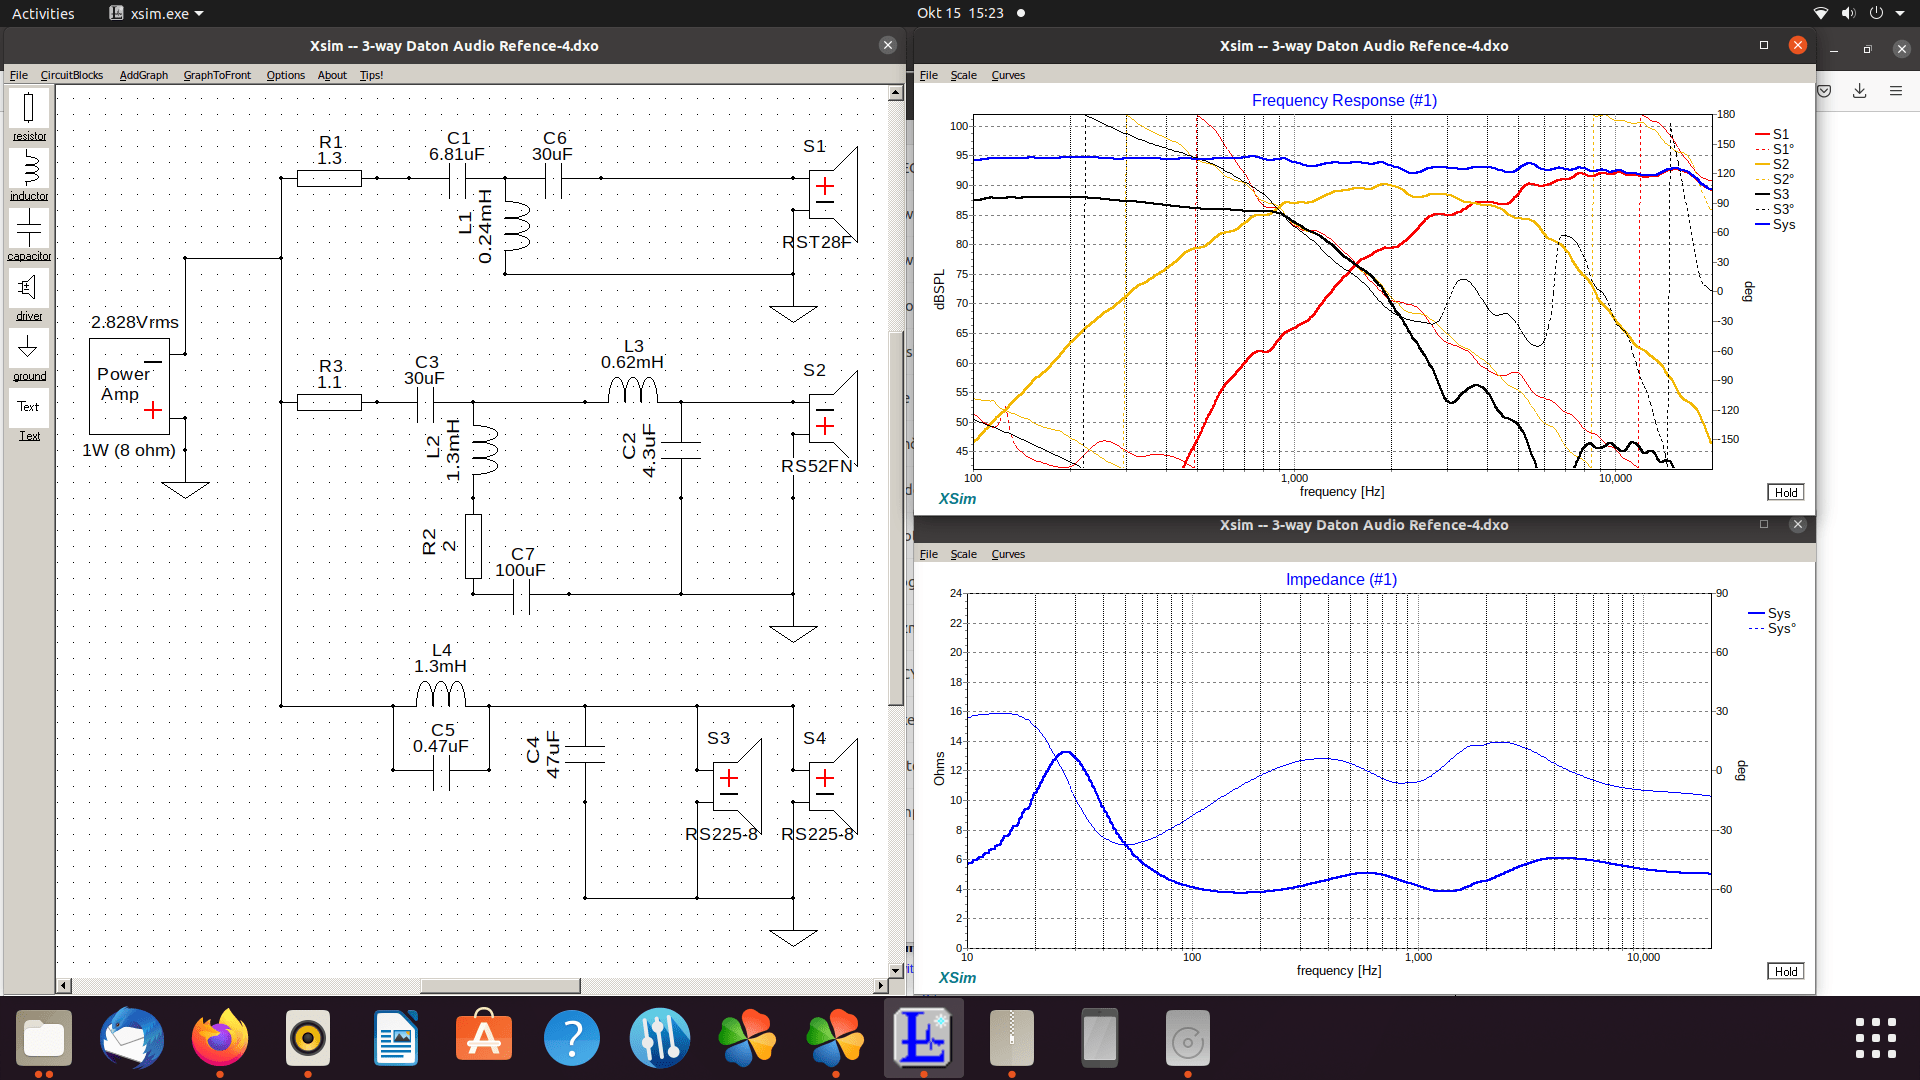Open LibreOffice Writer from the dock
This screenshot has height=1080, width=1920.
pos(396,1038)
